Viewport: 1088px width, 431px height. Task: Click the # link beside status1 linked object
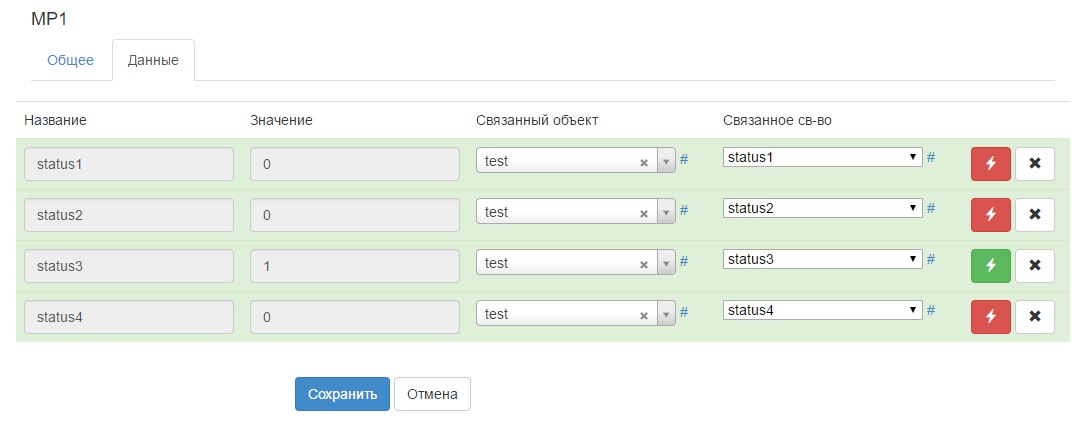point(684,159)
